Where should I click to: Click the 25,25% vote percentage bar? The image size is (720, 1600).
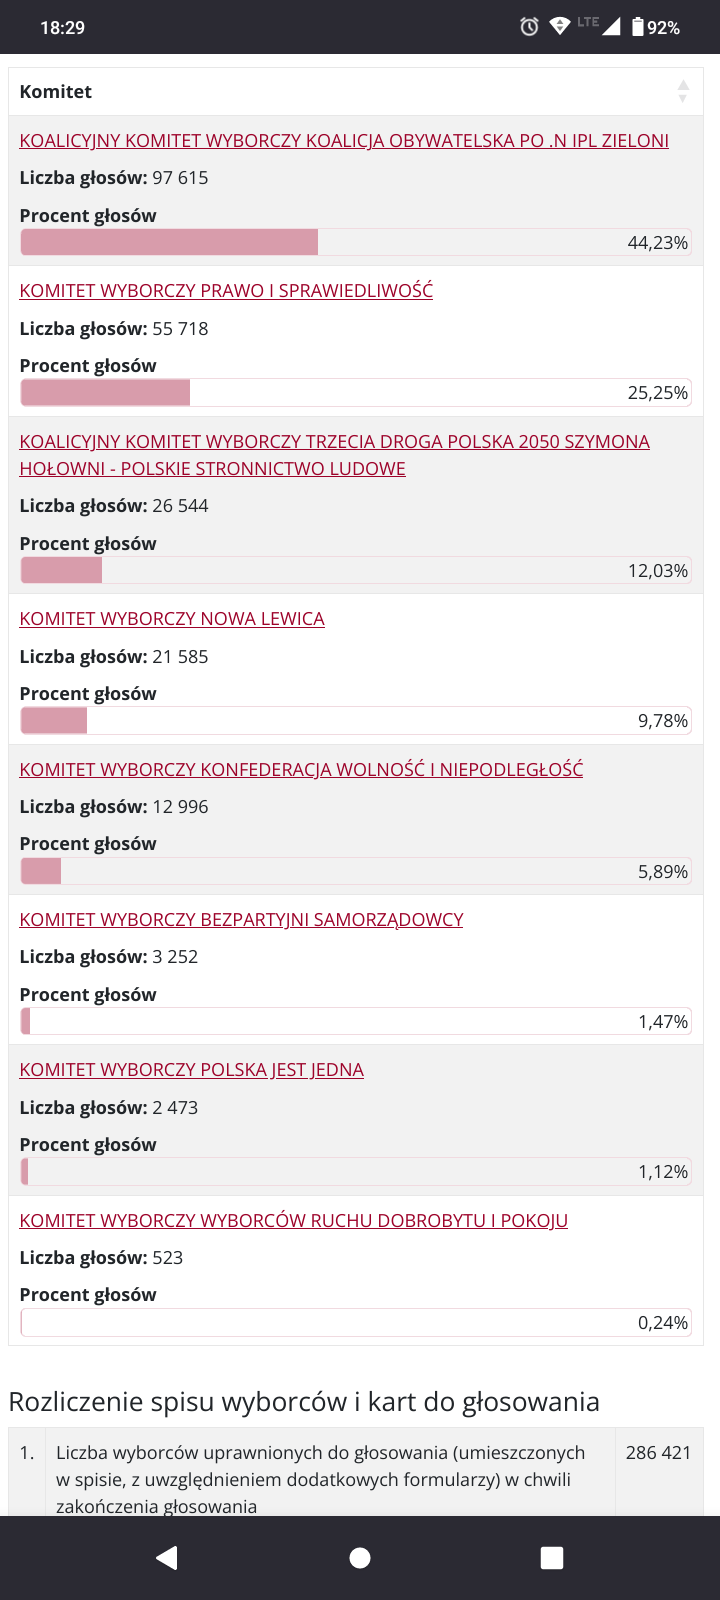pyautogui.click(x=355, y=393)
